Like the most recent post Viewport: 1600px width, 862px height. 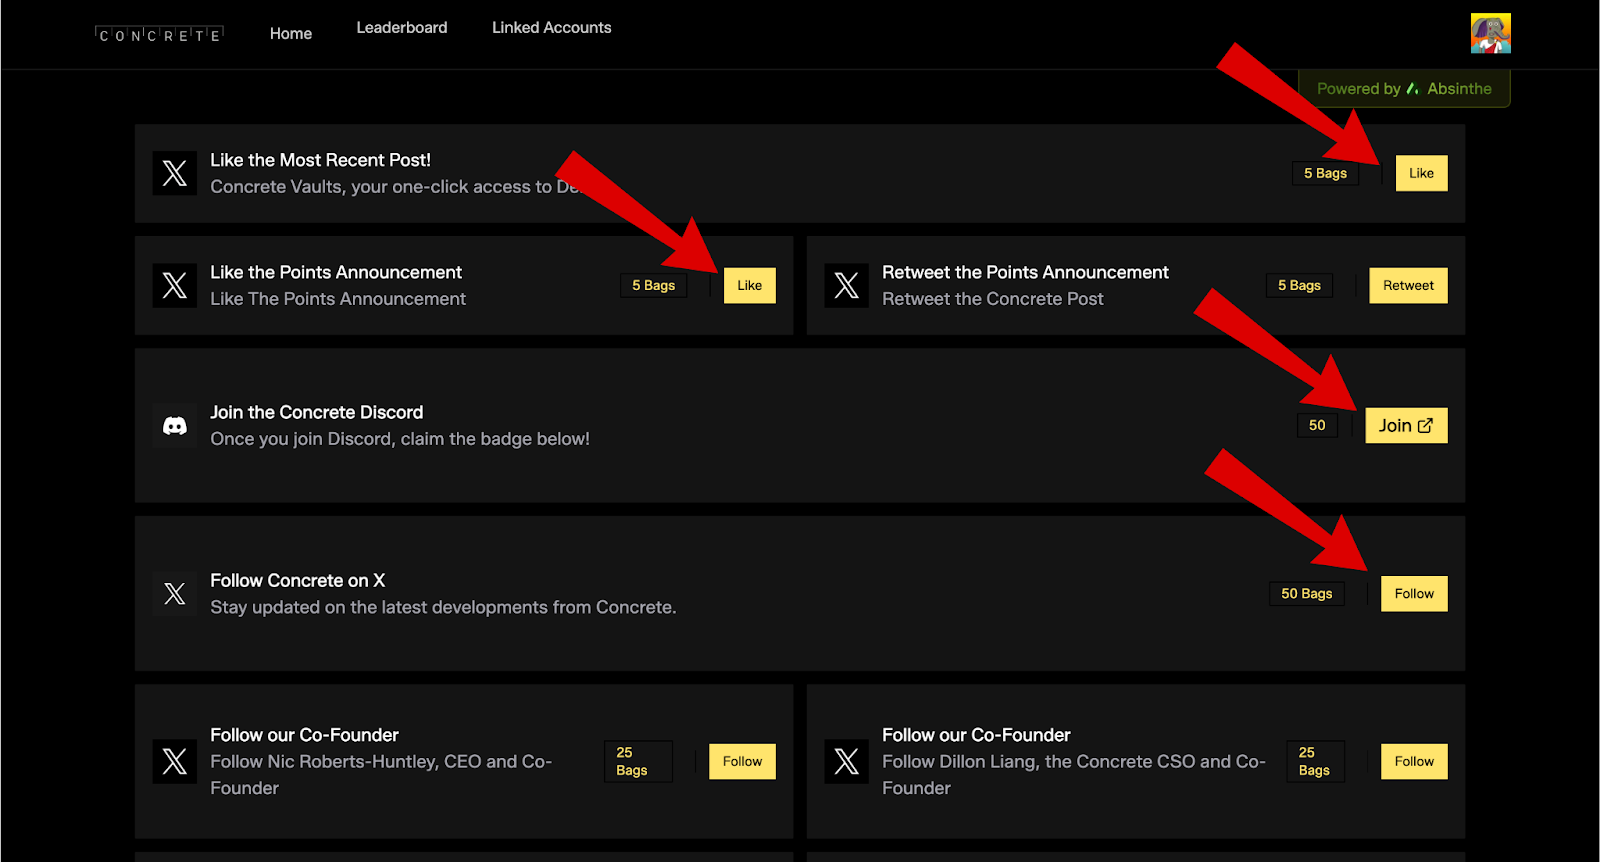1421,173
